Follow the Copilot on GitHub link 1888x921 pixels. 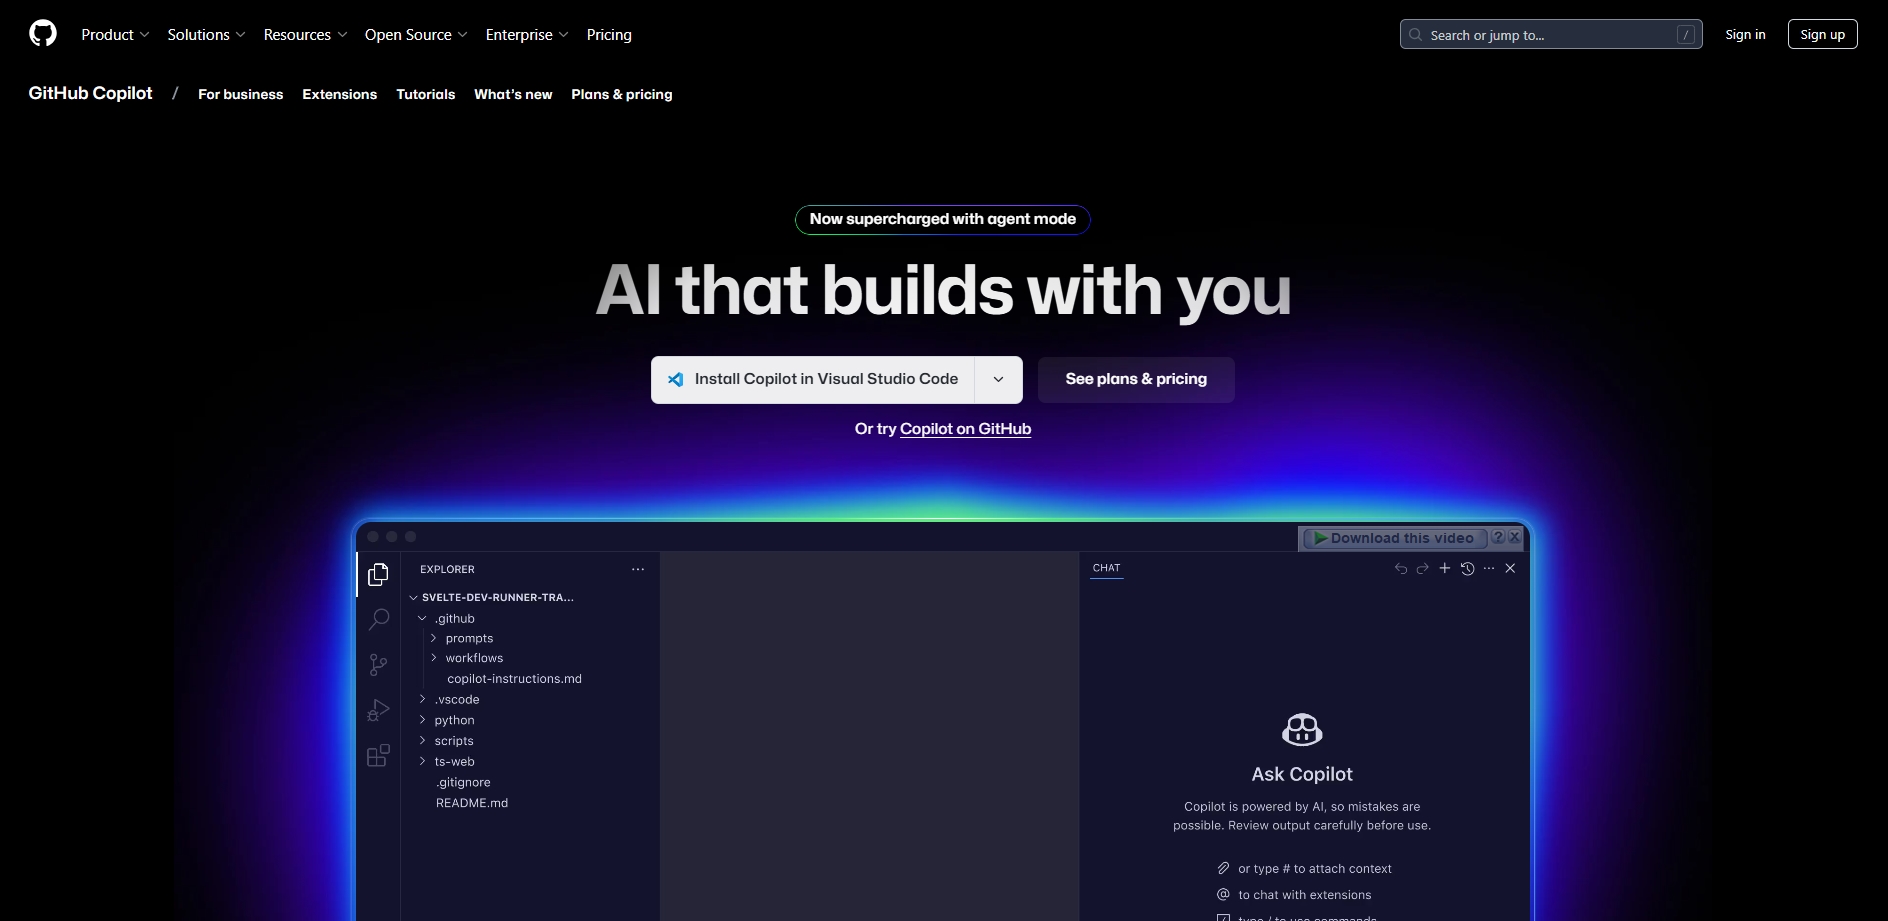[965, 429]
